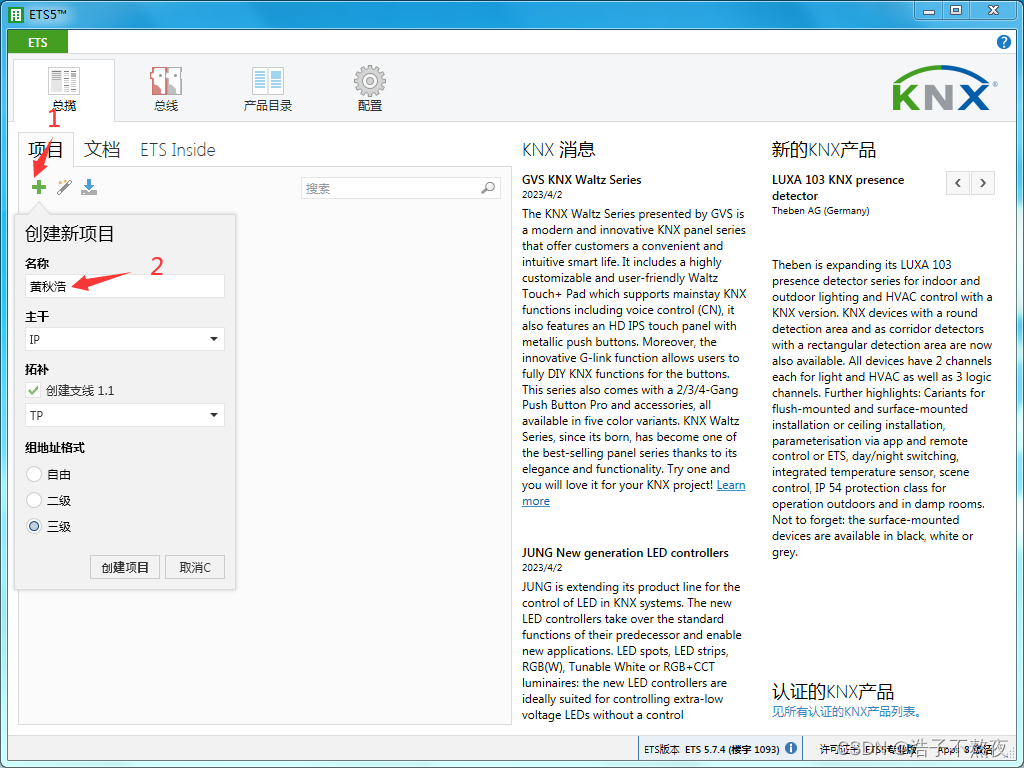Select 二级 group address format

pos(34,500)
